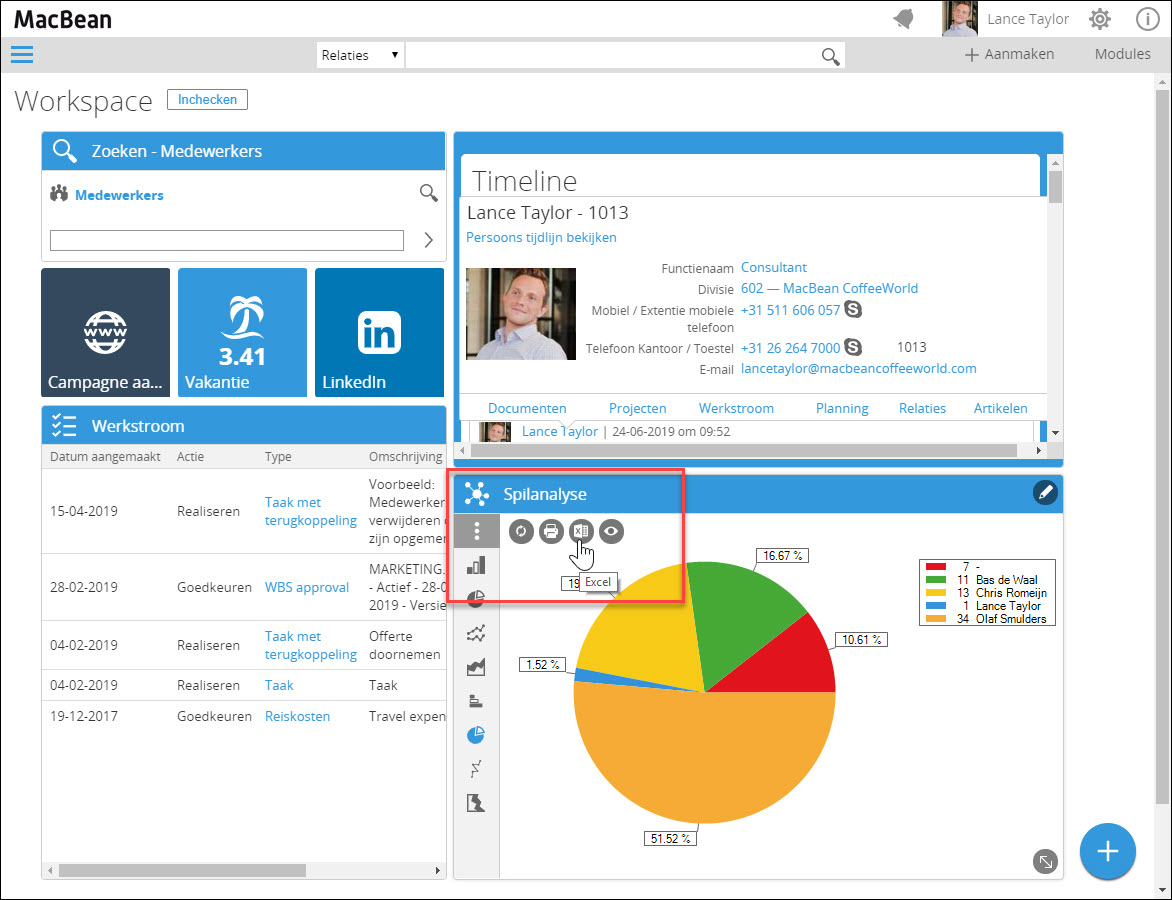
Task: Switch the chart to the column bar type
Action: [x=476, y=565]
